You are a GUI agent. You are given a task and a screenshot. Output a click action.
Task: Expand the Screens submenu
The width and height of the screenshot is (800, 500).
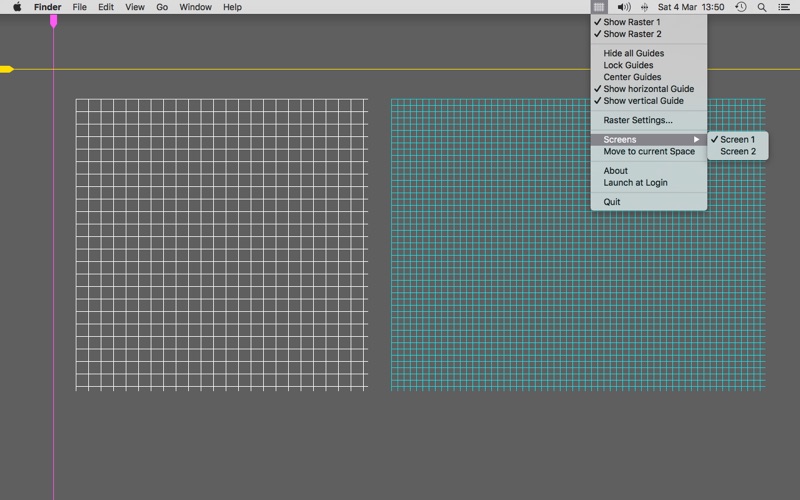click(649, 139)
